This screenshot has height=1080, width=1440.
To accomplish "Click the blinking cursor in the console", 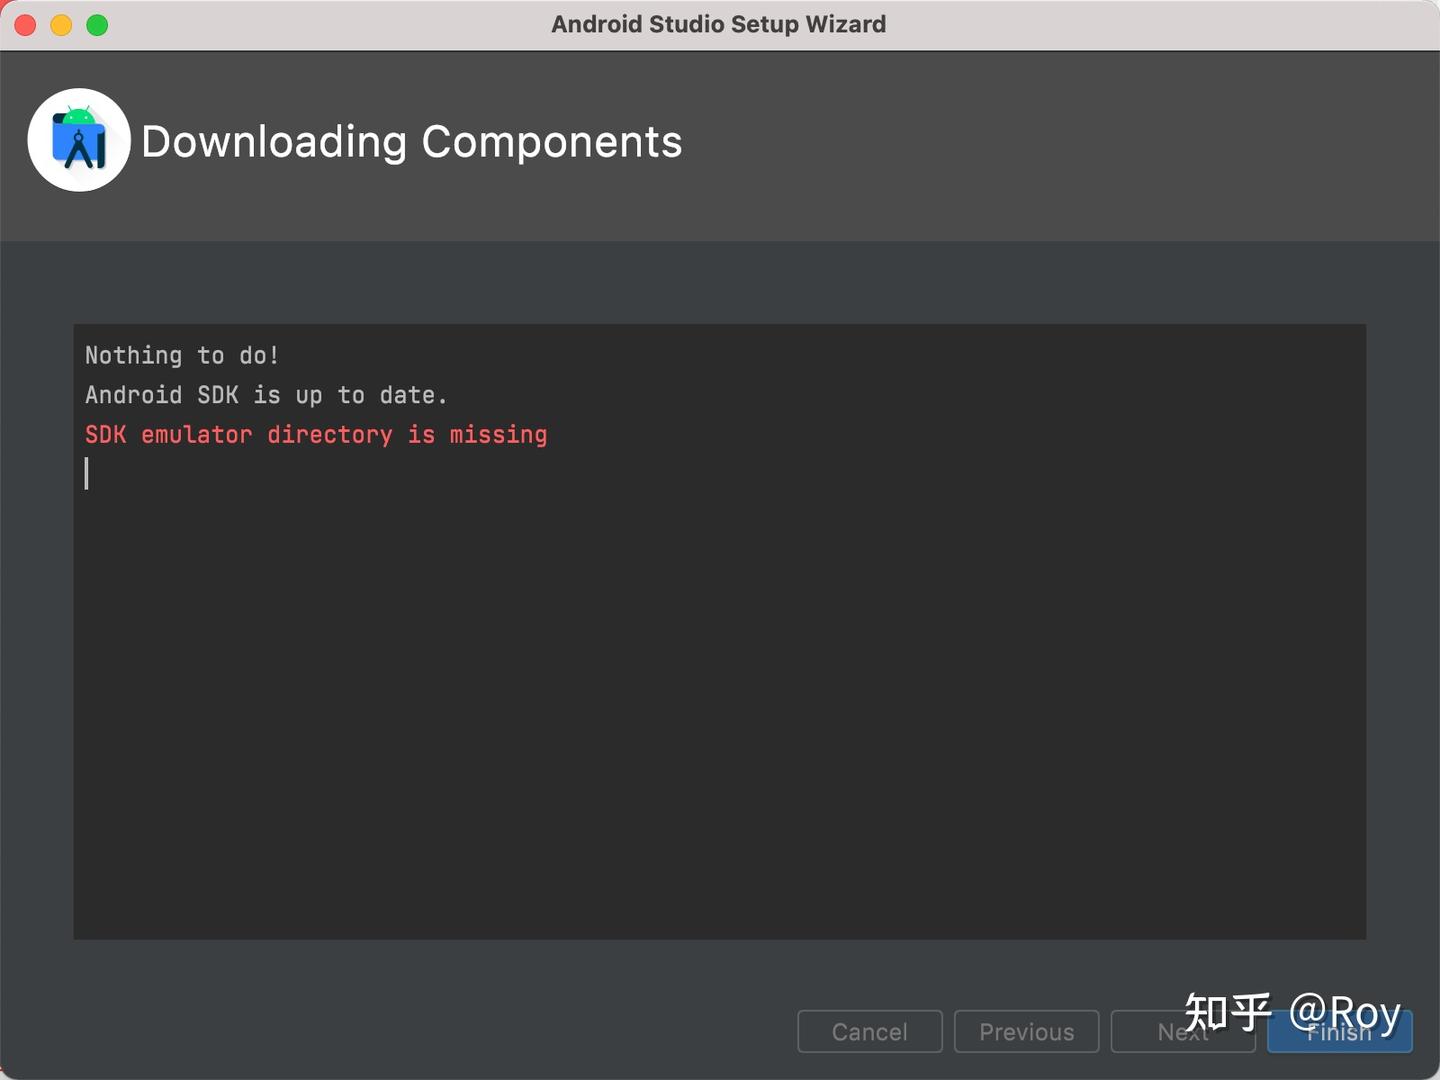I will click(x=88, y=474).
